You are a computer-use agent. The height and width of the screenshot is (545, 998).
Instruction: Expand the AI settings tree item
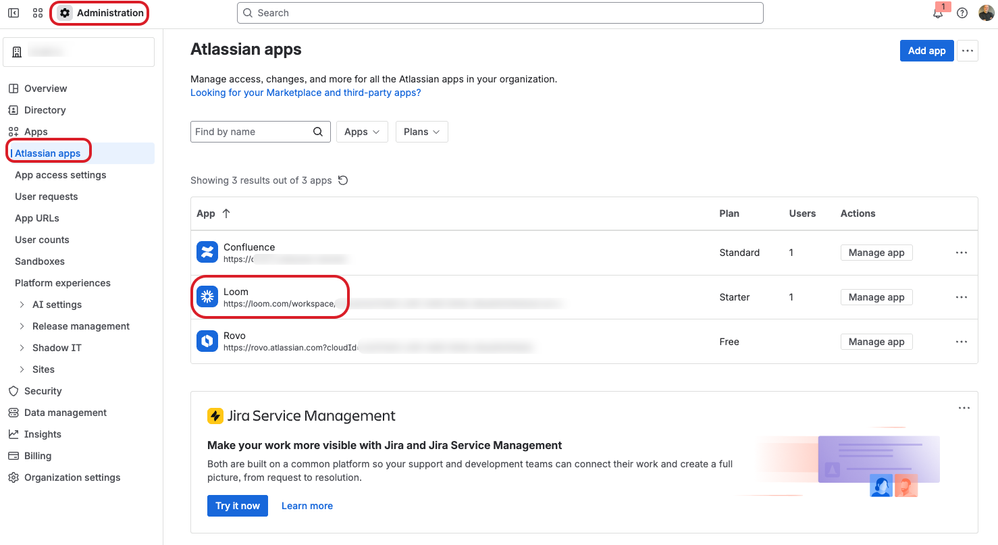56,305
